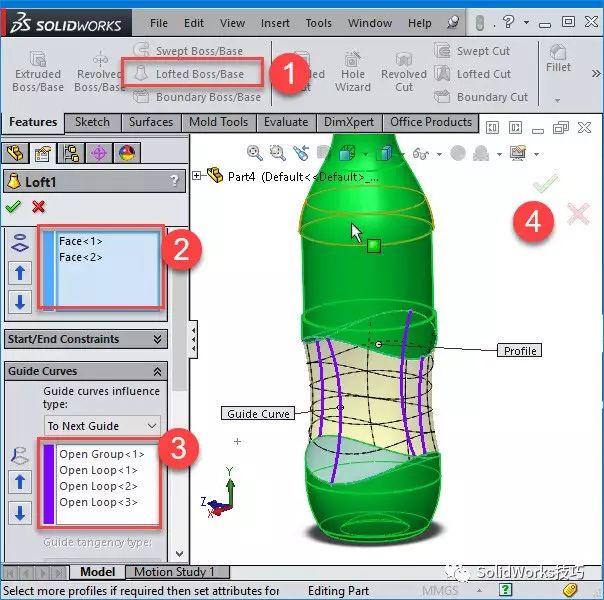Screen dimensions: 604x600
Task: Open DimXpertManager tab icon
Action: click(x=99, y=153)
